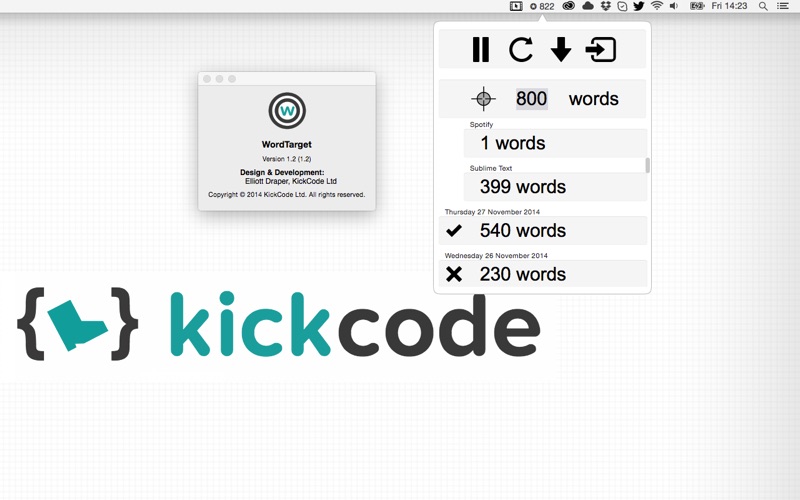Open the volume control in menu bar
This screenshot has height=500, width=800.
(x=673, y=6)
